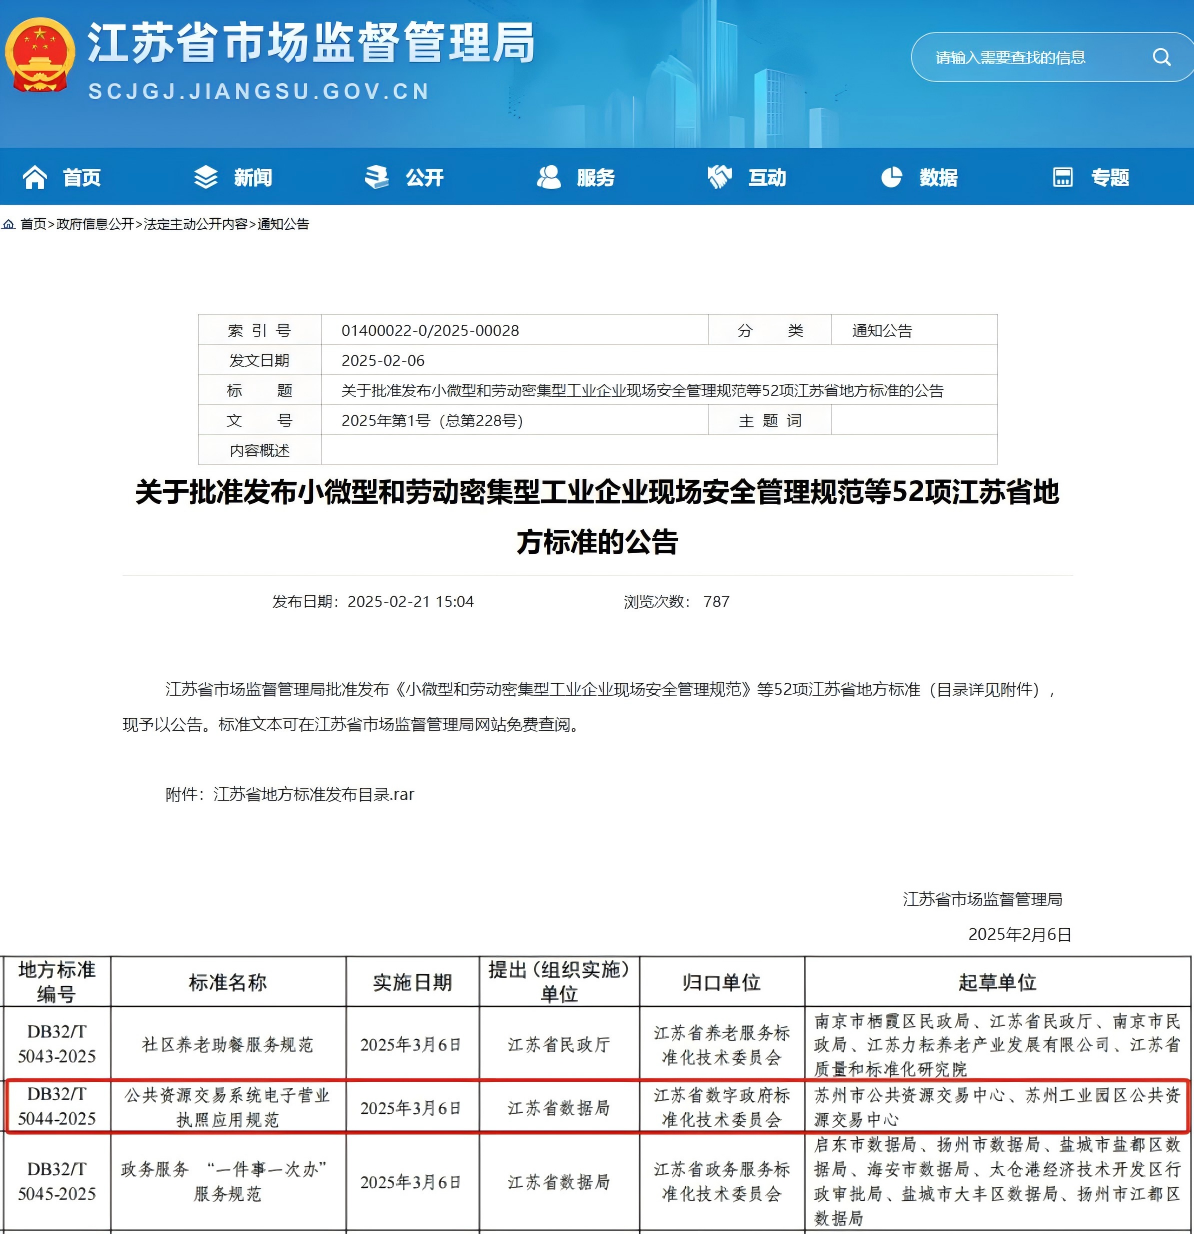Click the 索引号 label cell

[x=260, y=331]
